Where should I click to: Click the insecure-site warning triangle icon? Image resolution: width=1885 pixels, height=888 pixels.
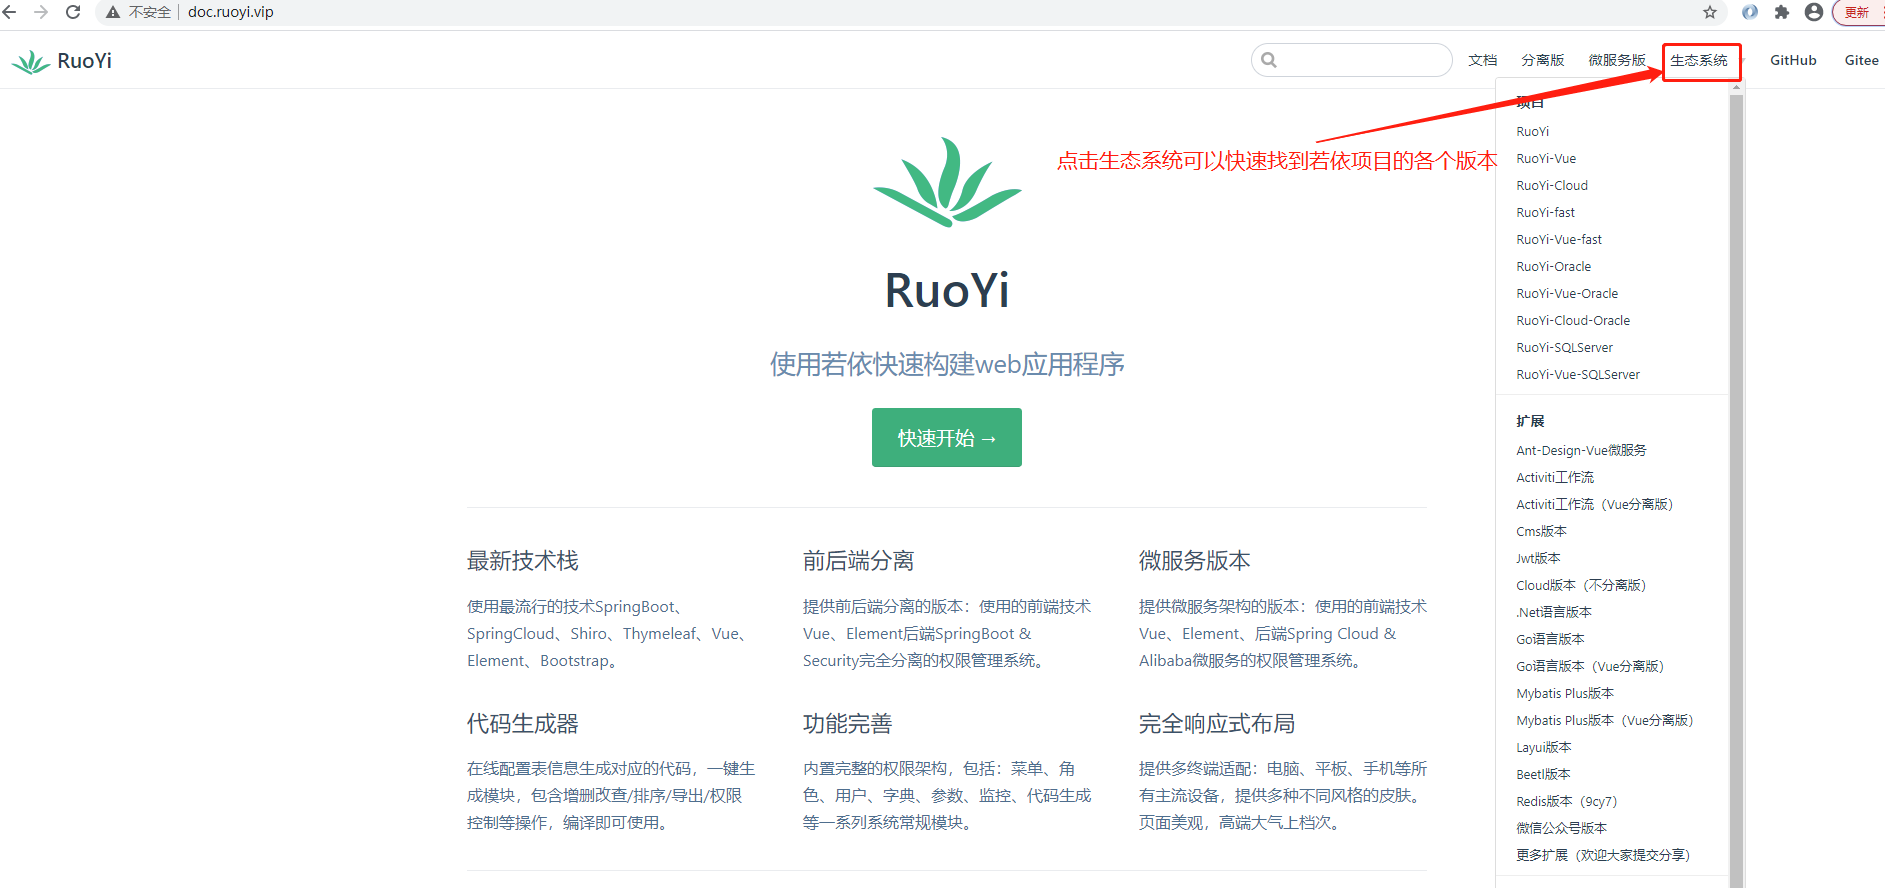pos(113,12)
